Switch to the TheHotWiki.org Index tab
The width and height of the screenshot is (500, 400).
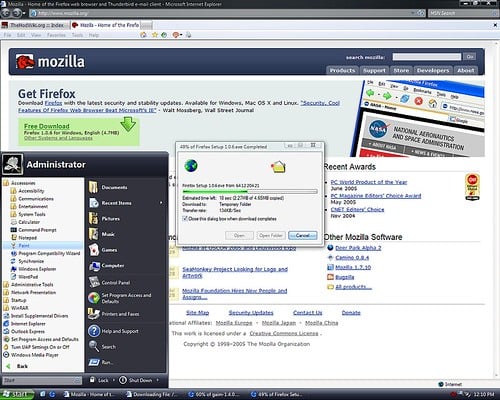pos(35,25)
